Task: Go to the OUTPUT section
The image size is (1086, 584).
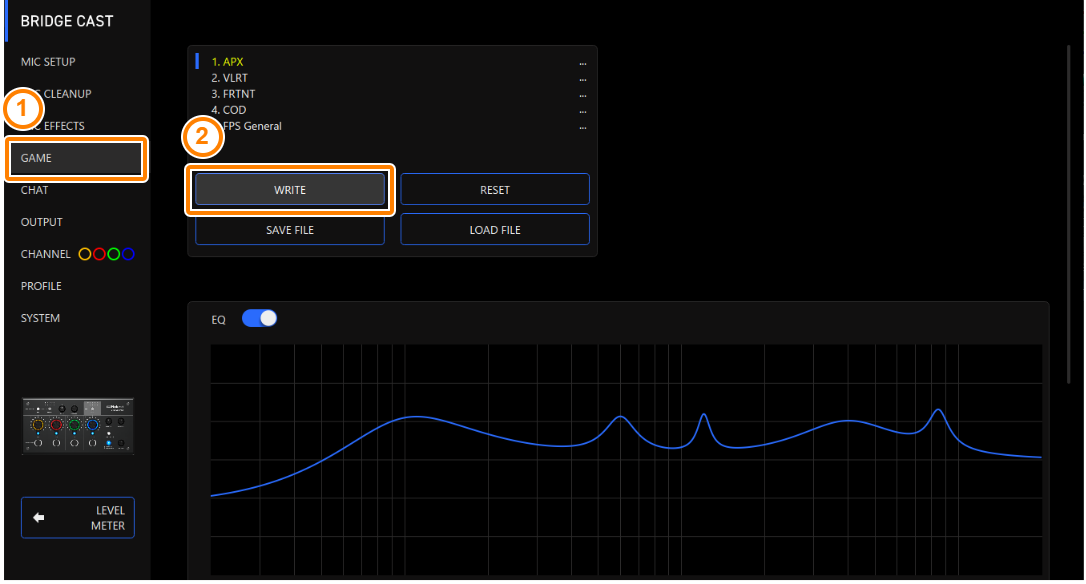Action: click(42, 222)
